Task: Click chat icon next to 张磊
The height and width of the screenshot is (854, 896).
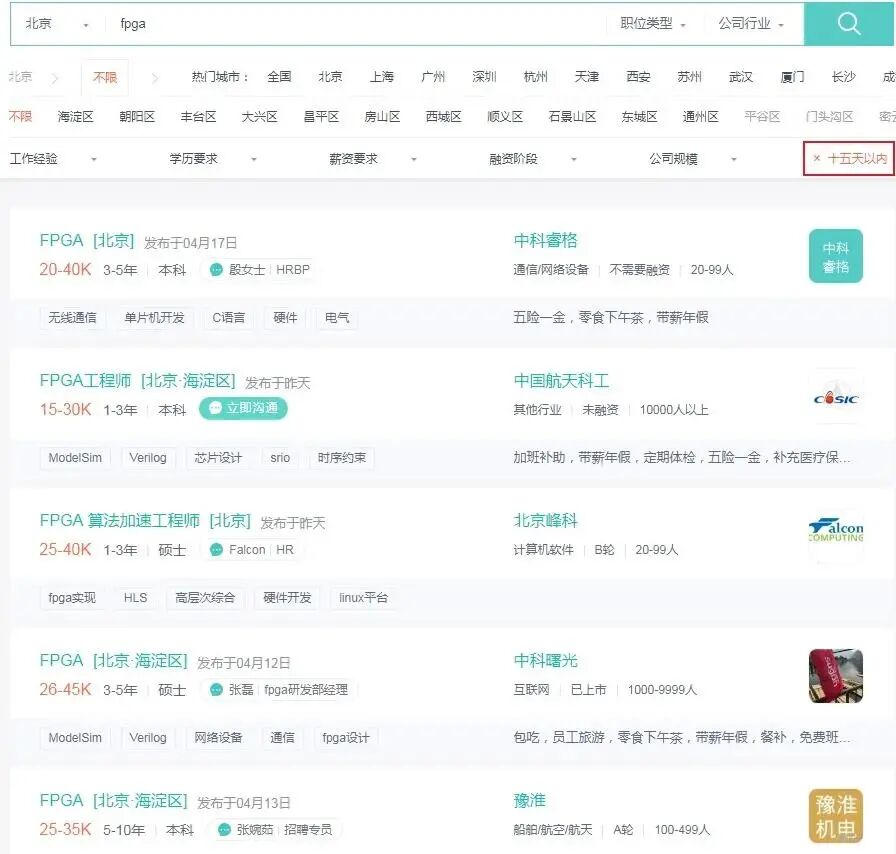Action: click(x=216, y=689)
